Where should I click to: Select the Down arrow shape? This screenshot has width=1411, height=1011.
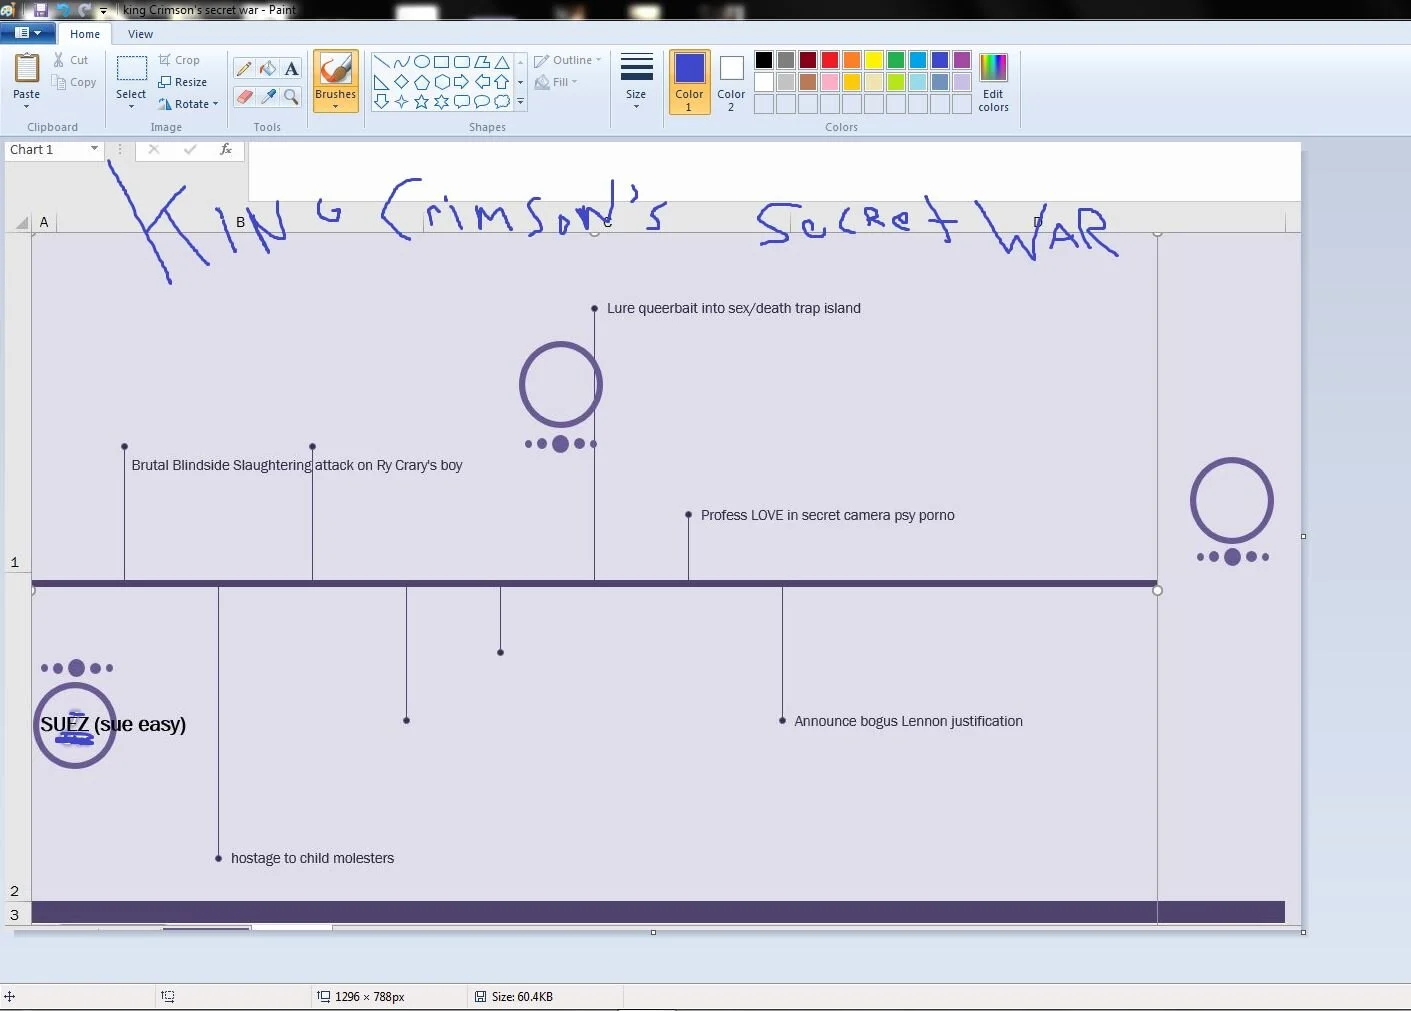381,102
